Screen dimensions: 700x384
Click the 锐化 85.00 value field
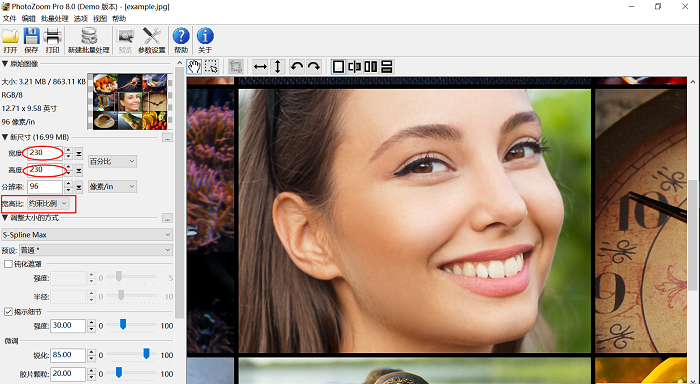(x=68, y=355)
